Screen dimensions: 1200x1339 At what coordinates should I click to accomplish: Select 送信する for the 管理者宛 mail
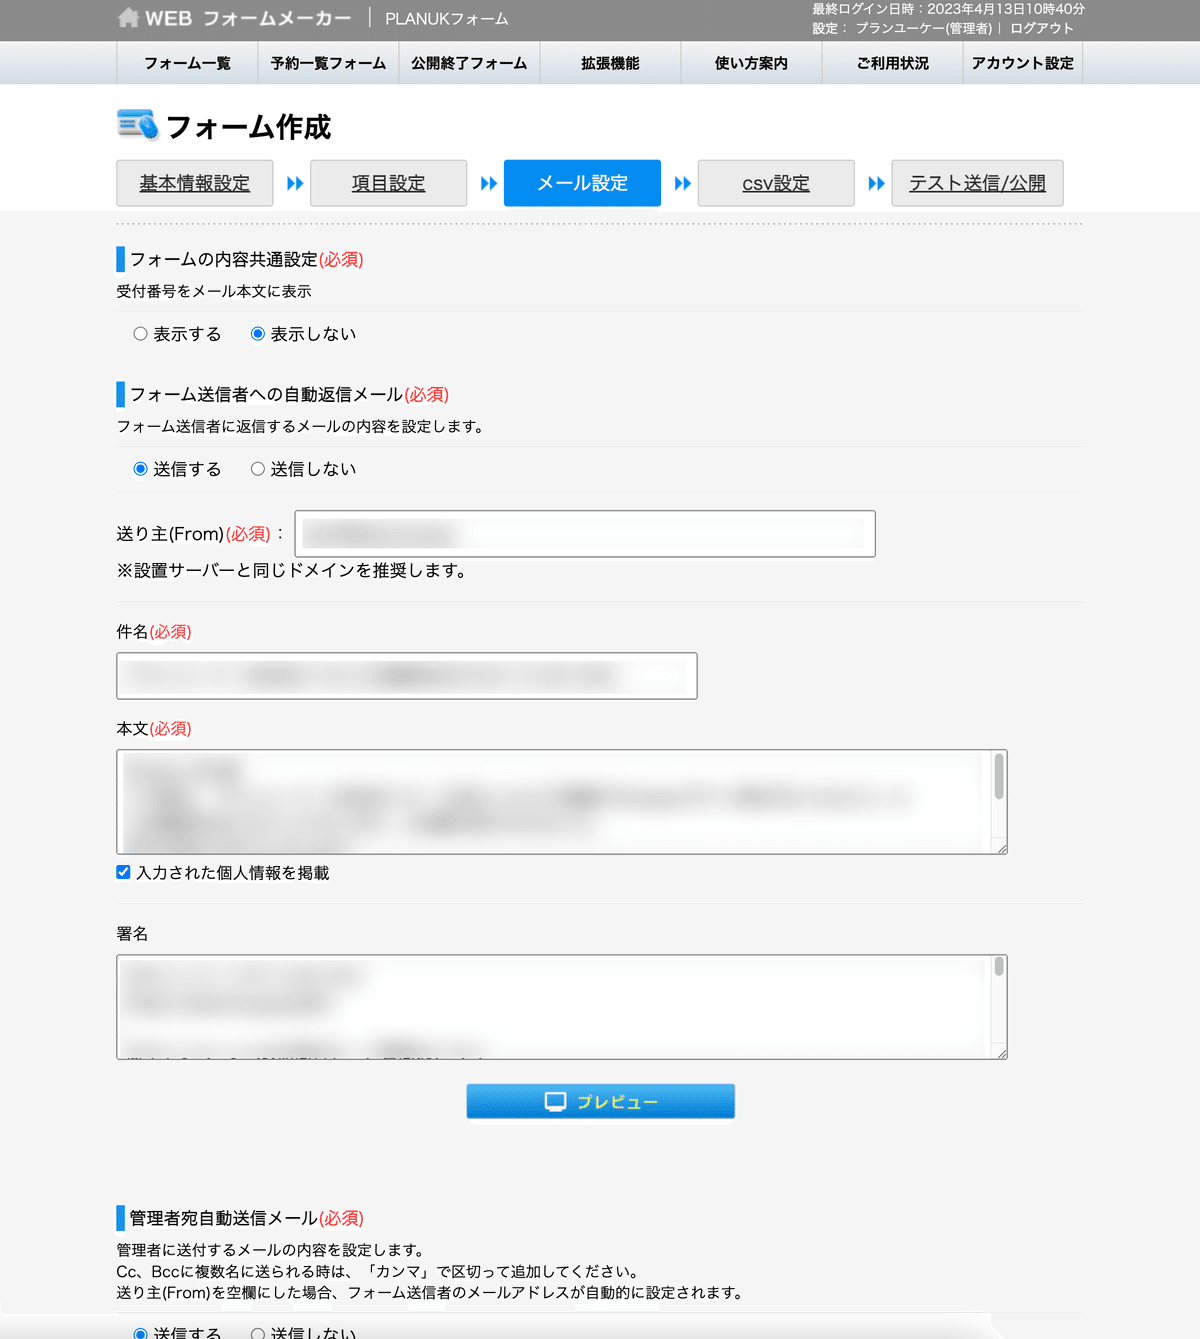[140, 1333]
